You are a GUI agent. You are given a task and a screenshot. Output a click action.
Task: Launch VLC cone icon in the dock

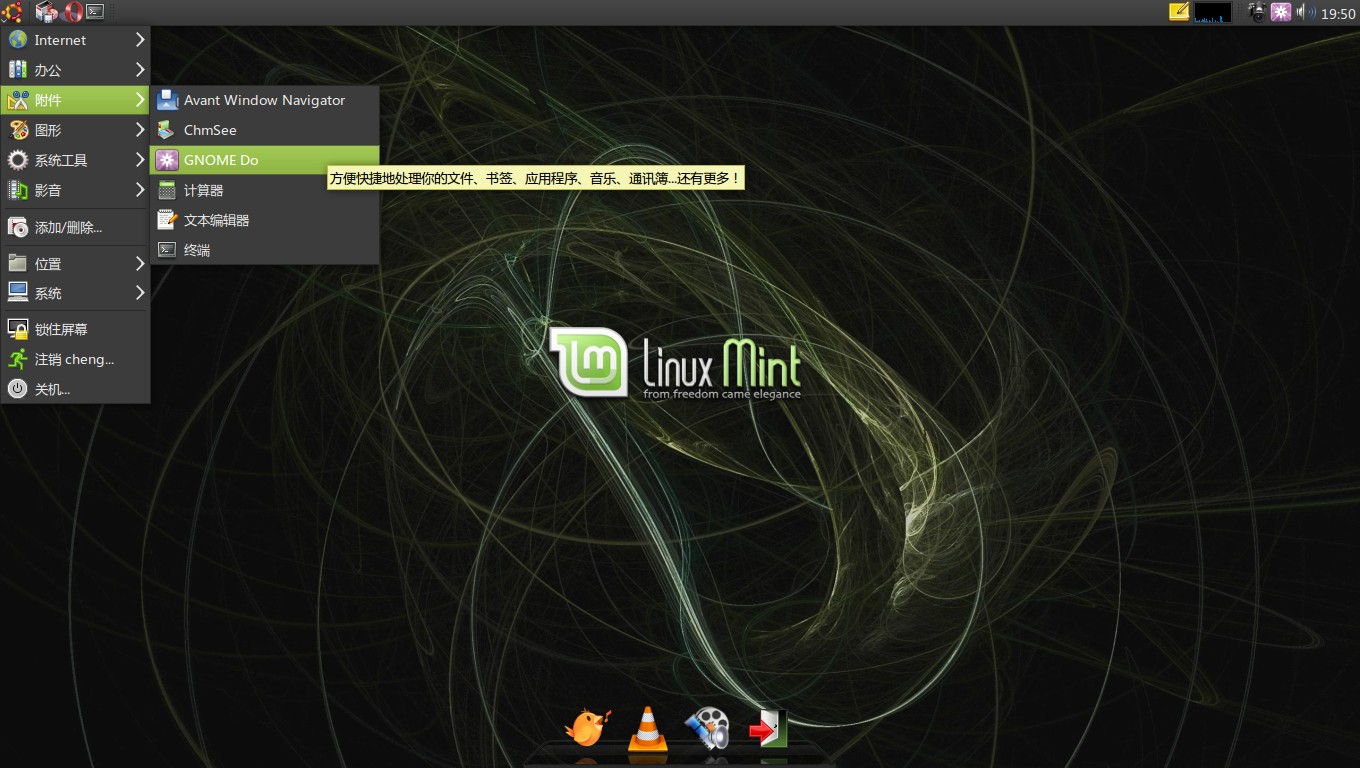tap(647, 727)
